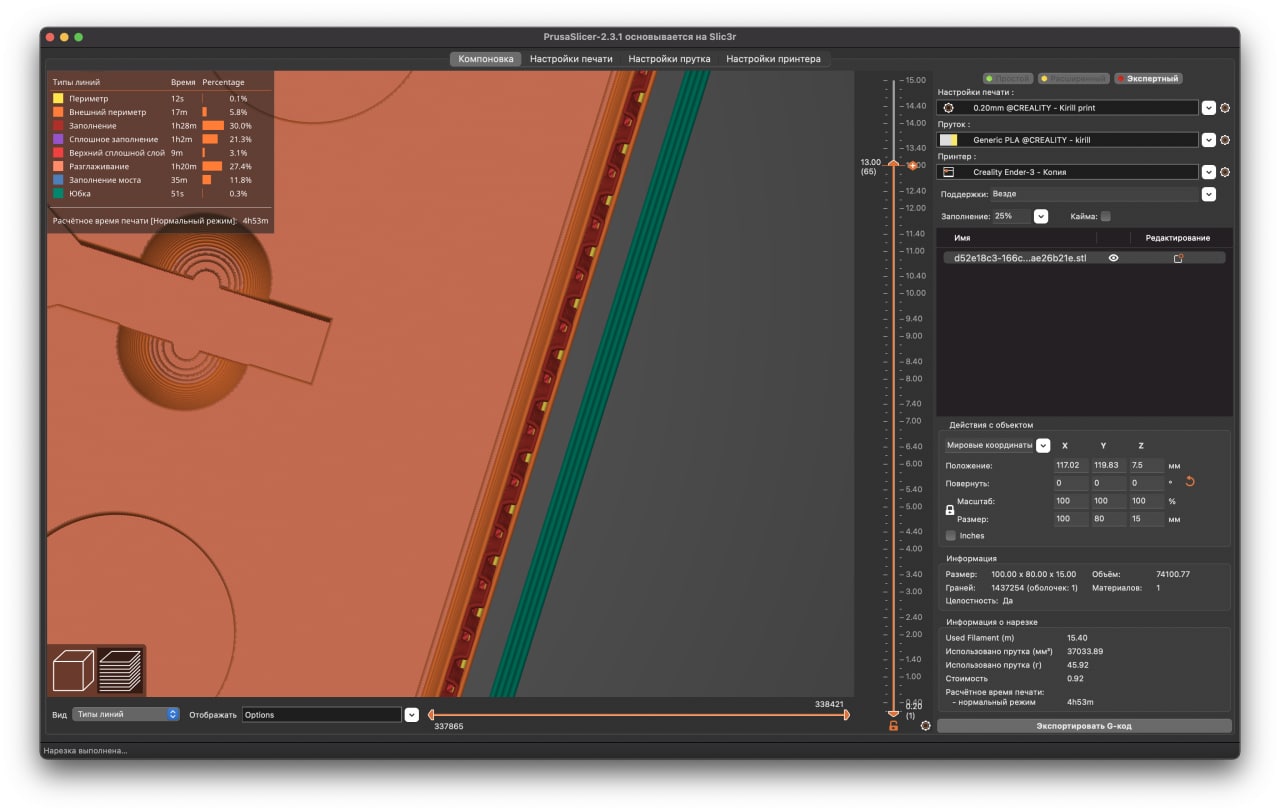The image size is (1280, 812).
Task: Click the edit icon for the stl object
Action: pyautogui.click(x=1178, y=258)
